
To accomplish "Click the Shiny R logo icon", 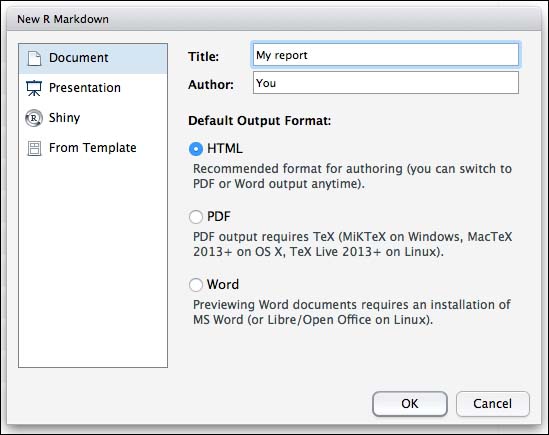I will click(34, 118).
